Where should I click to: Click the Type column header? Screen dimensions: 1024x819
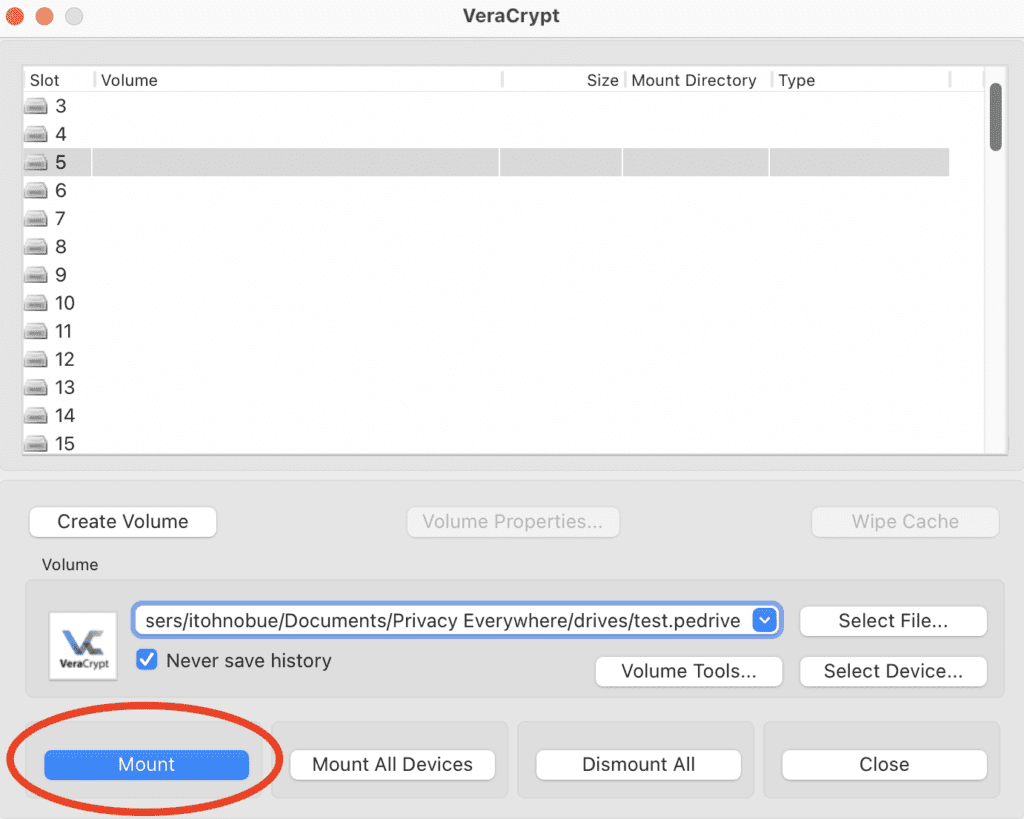[x=861, y=80]
